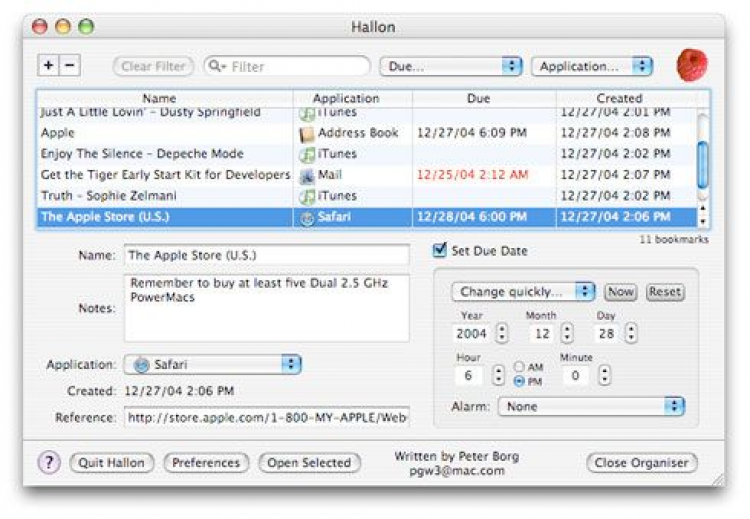This screenshot has height=519, width=750.
Task: Click the Year stepper arrows
Action: pyautogui.click(x=501, y=333)
